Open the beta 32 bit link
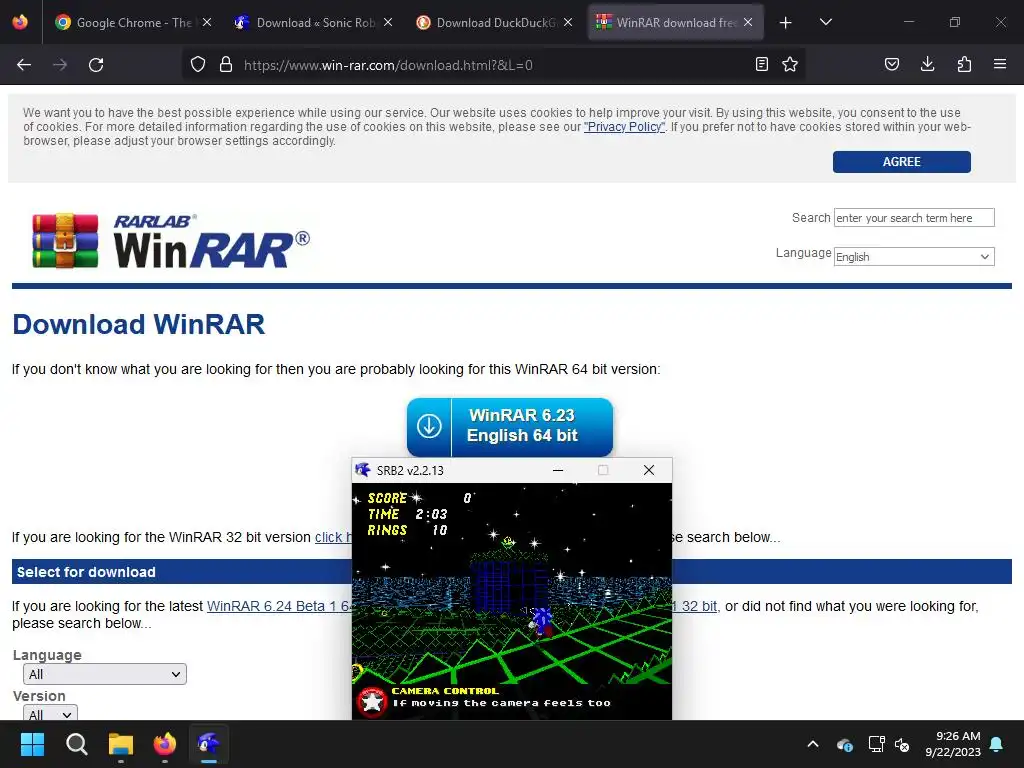 (695, 606)
